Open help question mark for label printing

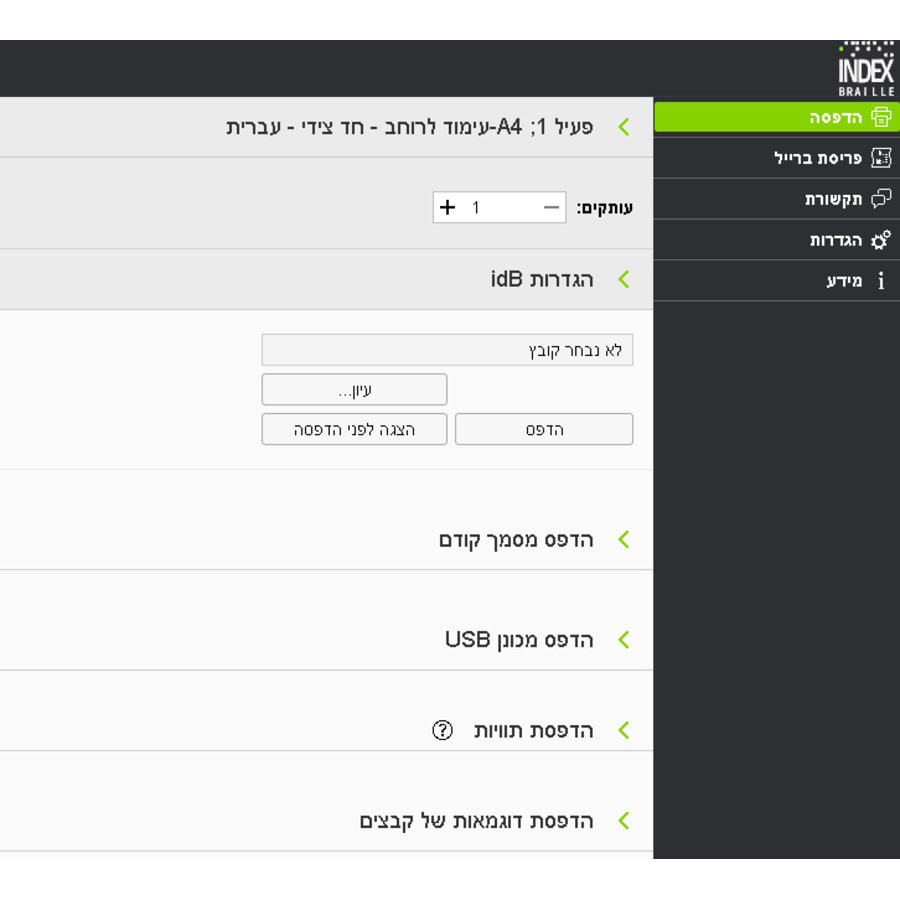[443, 730]
